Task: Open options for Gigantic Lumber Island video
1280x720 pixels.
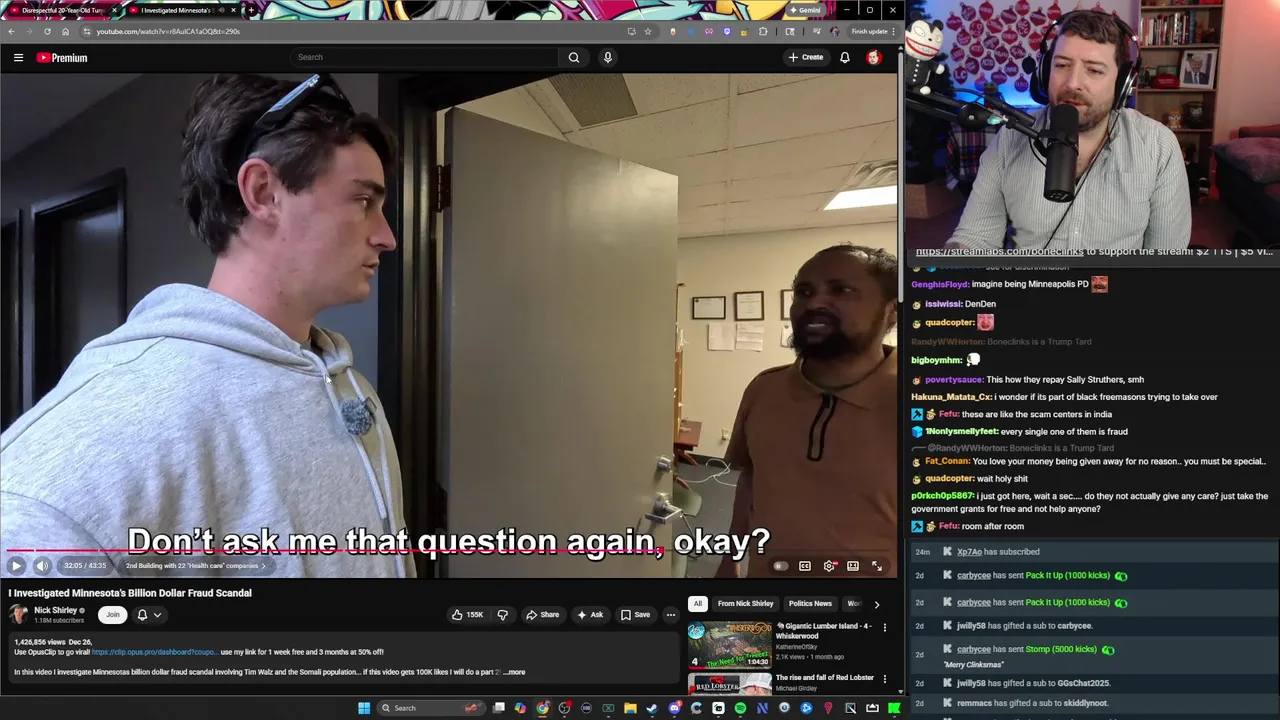Action: point(884,628)
